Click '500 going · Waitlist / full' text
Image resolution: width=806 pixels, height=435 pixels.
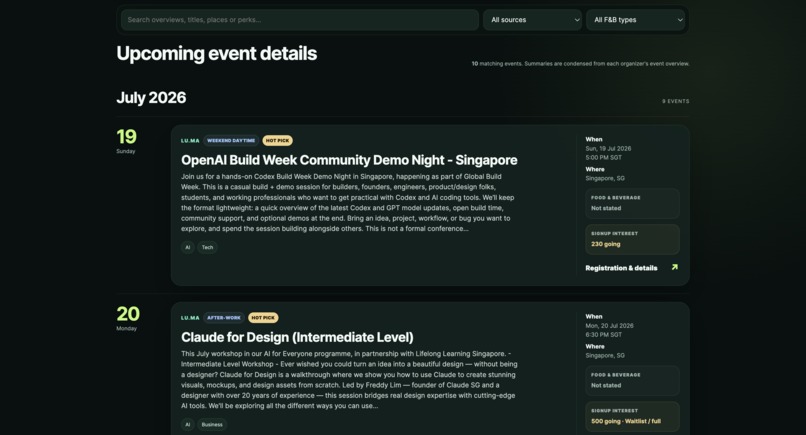click(x=626, y=421)
